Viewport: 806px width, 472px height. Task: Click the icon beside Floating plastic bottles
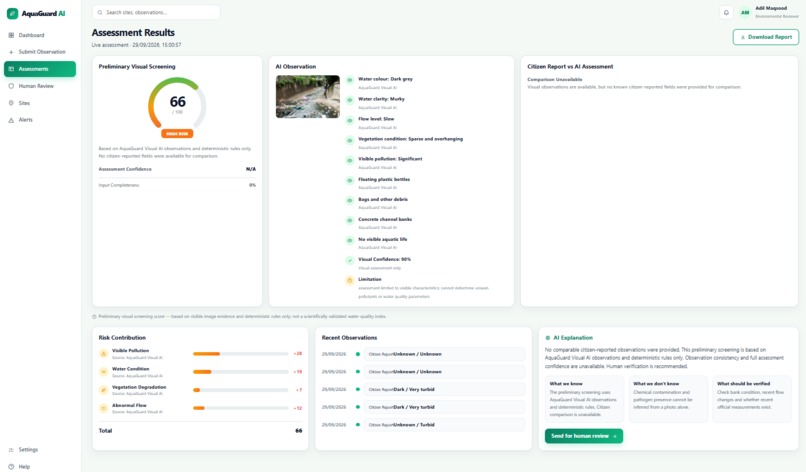click(x=350, y=180)
